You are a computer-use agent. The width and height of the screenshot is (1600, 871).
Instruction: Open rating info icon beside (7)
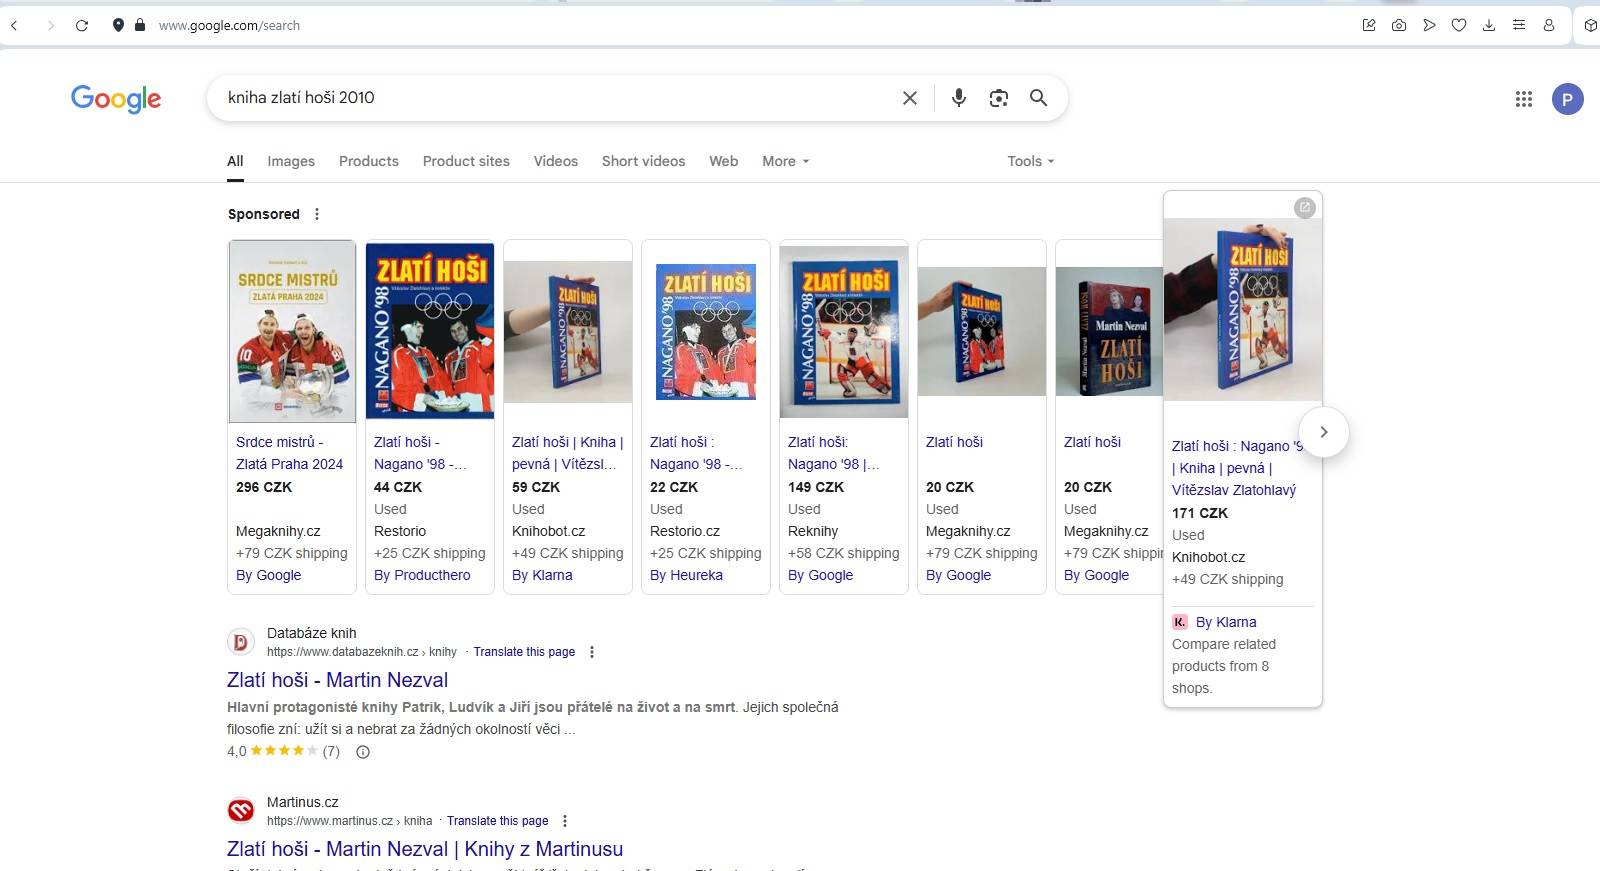(x=363, y=752)
